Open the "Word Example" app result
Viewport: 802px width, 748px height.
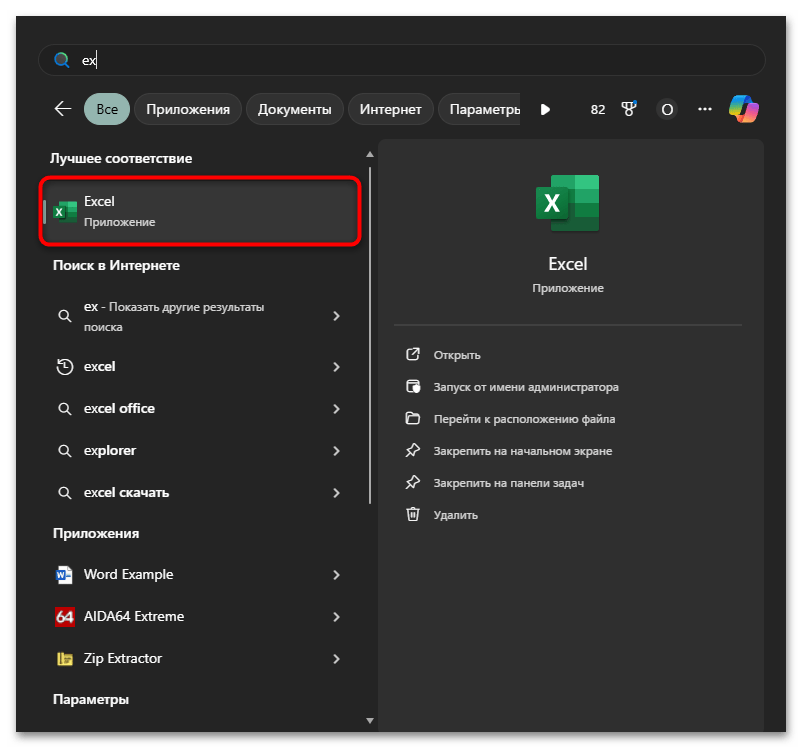[197, 575]
